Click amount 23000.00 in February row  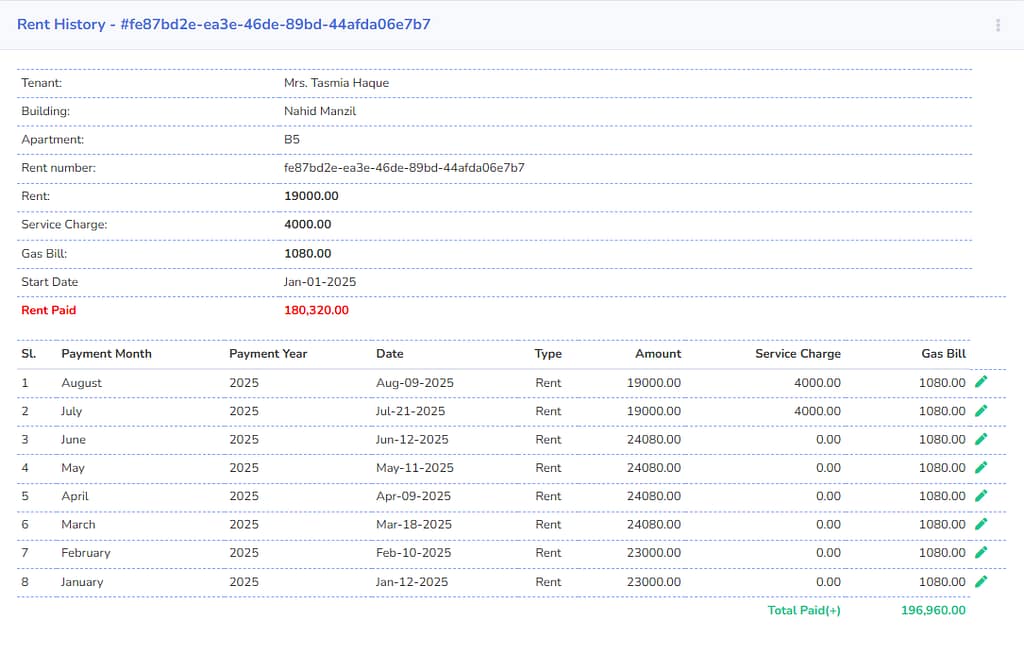654,553
